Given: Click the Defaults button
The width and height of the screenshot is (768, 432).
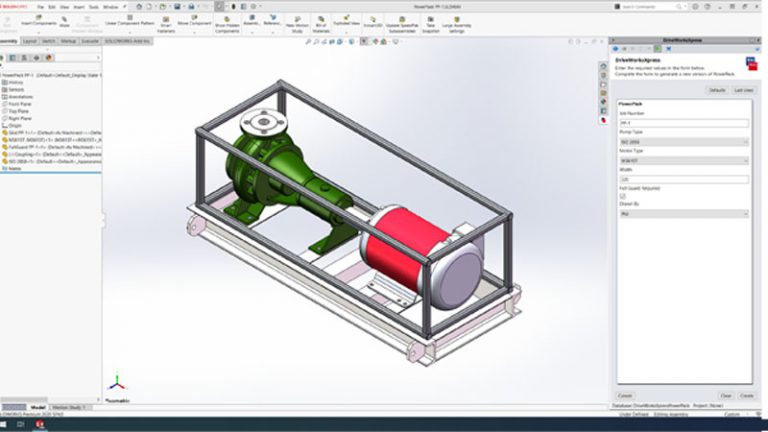Looking at the screenshot, I should pyautogui.click(x=717, y=91).
